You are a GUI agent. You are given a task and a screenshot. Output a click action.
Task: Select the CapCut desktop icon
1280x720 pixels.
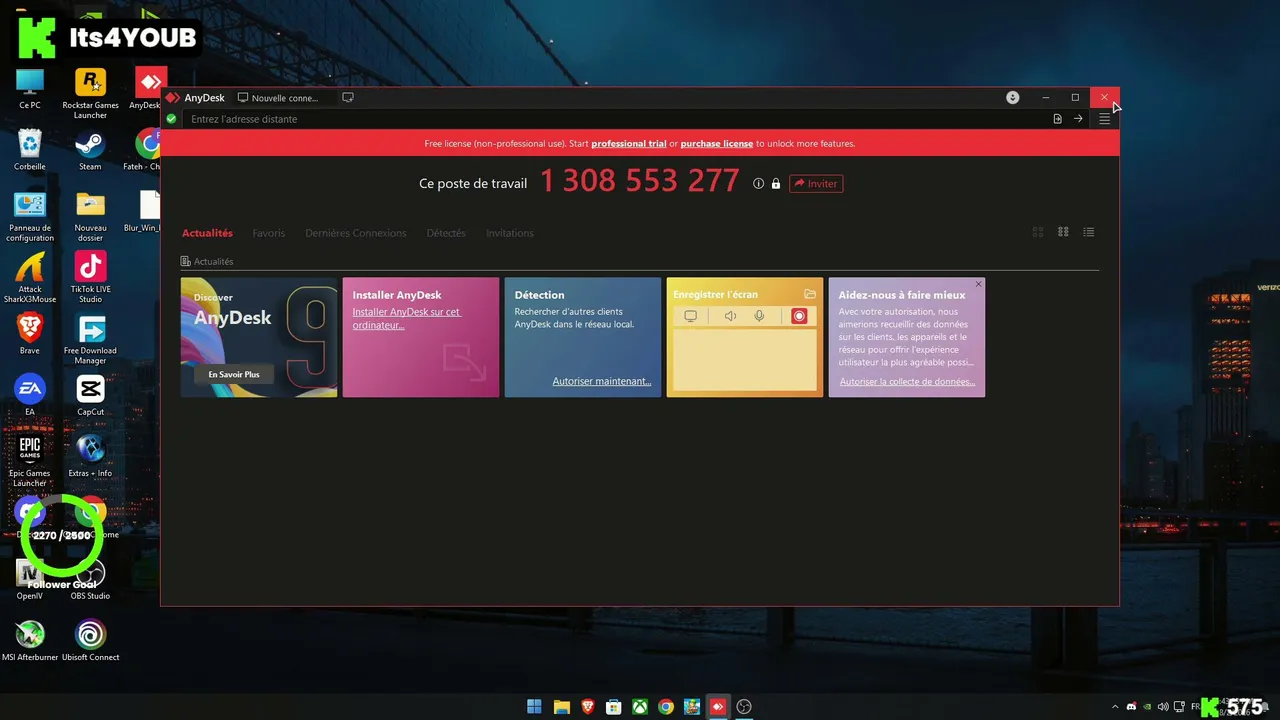coord(90,396)
